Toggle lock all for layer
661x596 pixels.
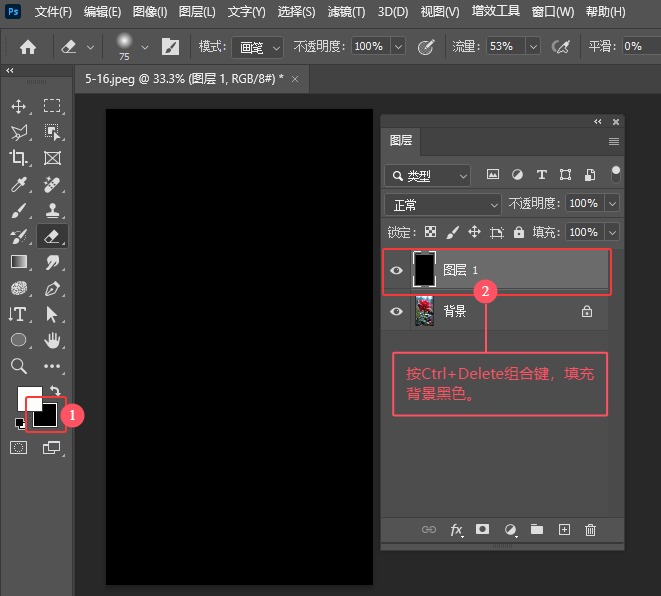(519, 232)
